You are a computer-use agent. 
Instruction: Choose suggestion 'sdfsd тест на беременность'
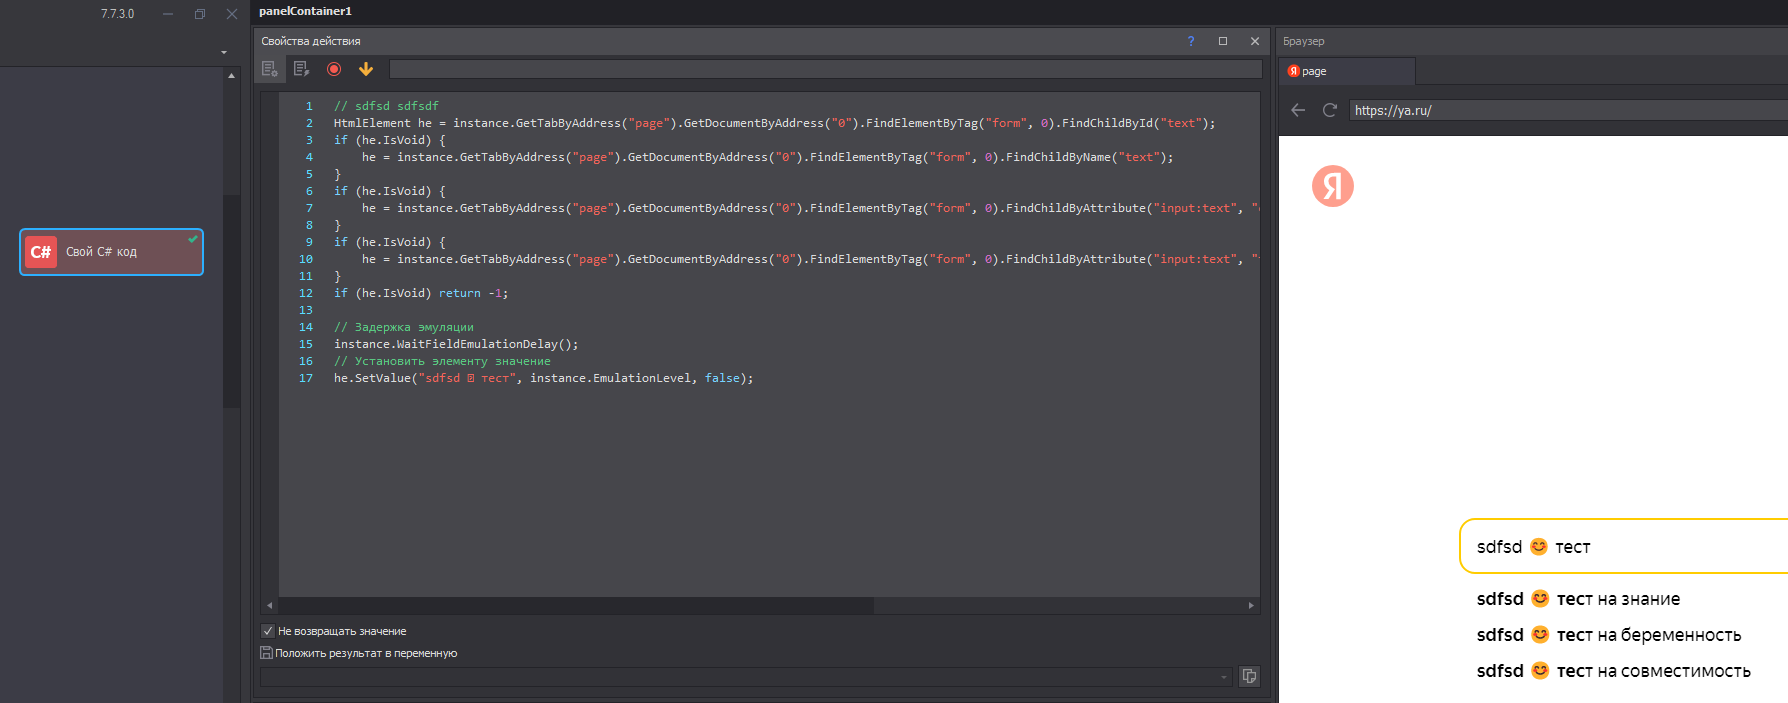[1608, 635]
